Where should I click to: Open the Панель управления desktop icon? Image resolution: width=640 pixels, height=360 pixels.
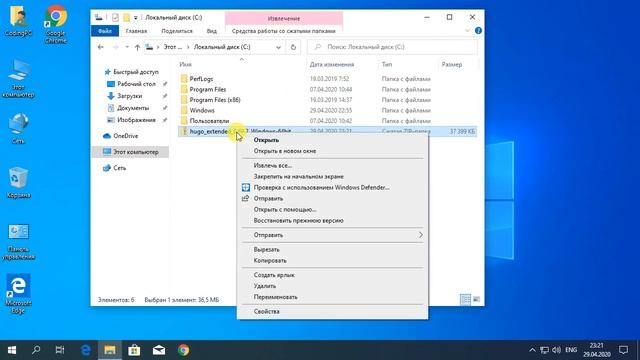(x=18, y=242)
